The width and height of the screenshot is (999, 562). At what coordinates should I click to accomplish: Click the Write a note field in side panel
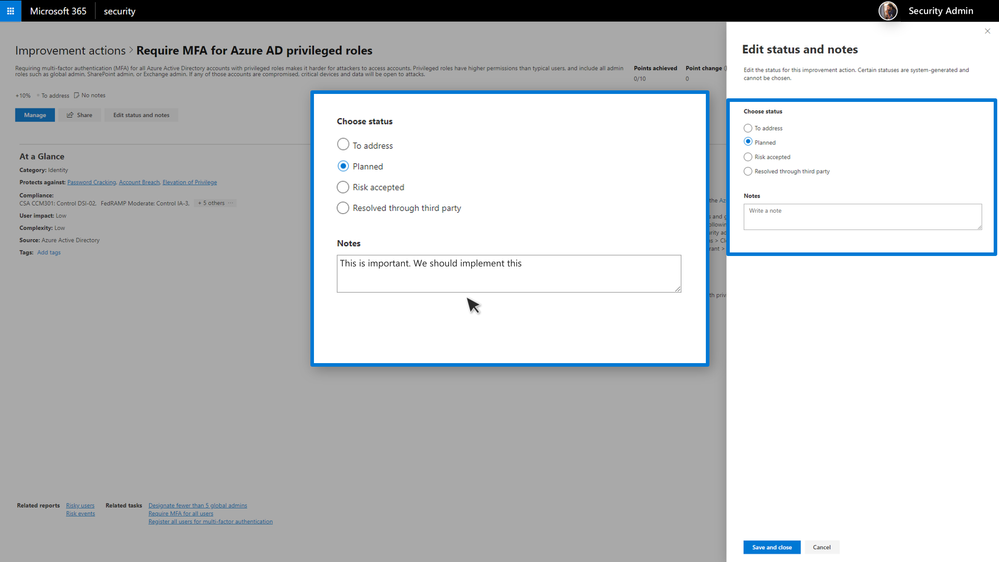pos(862,217)
